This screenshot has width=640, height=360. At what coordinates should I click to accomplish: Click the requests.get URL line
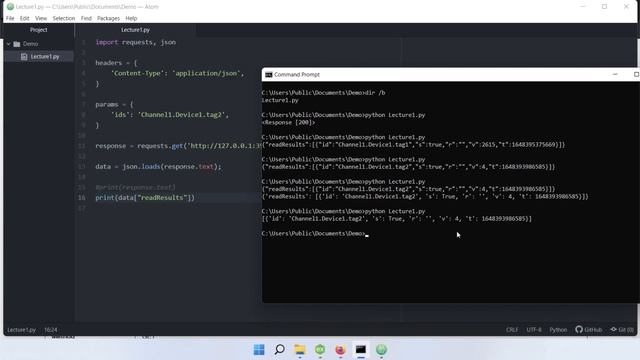tap(178, 146)
